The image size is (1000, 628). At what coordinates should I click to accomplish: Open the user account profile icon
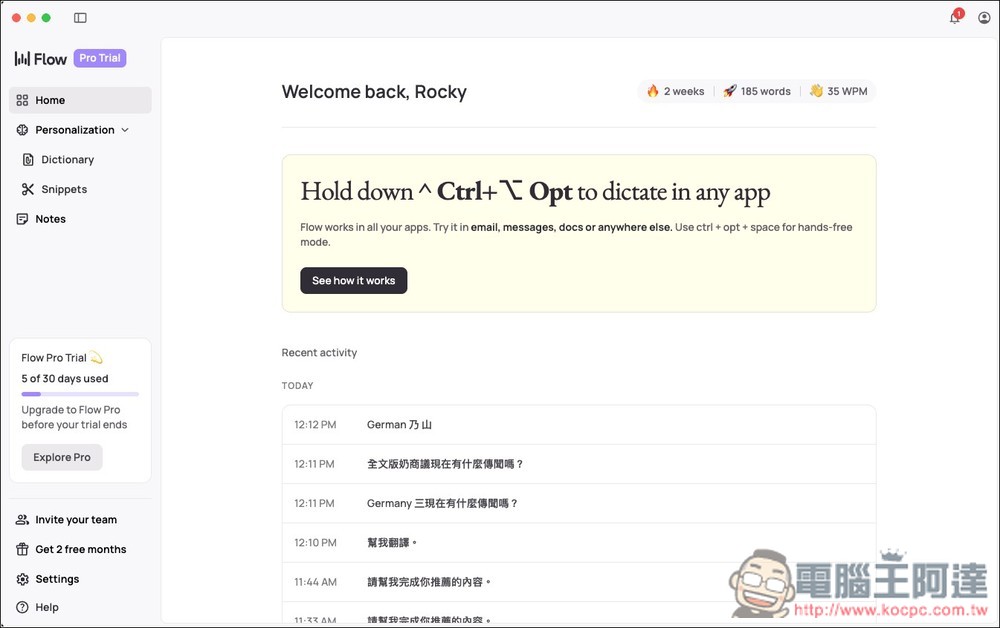(x=984, y=18)
